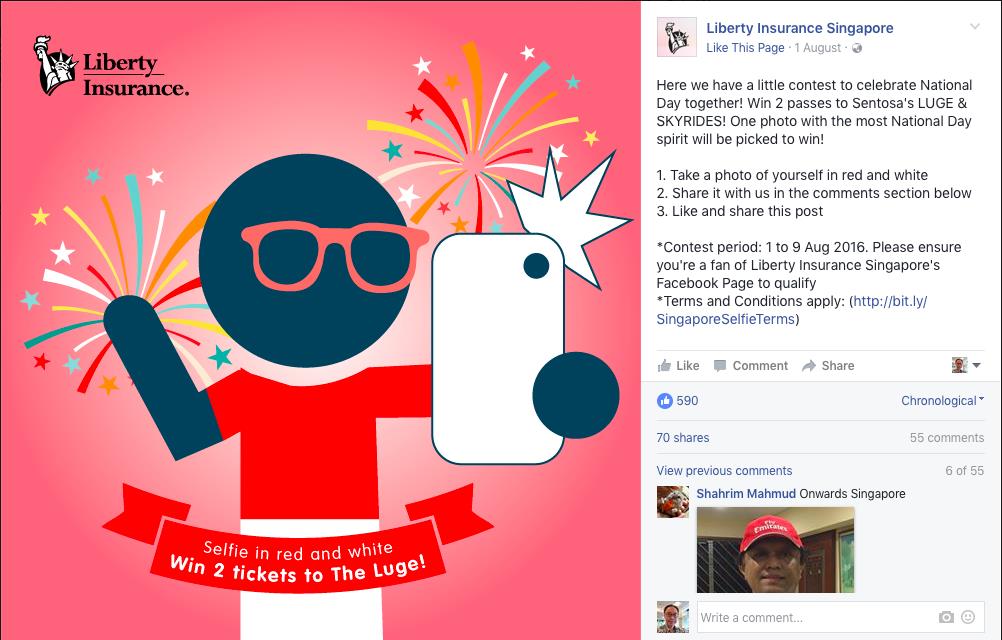Open Shahrim Mahmud's profile name
1002x640 pixels.
(746, 494)
